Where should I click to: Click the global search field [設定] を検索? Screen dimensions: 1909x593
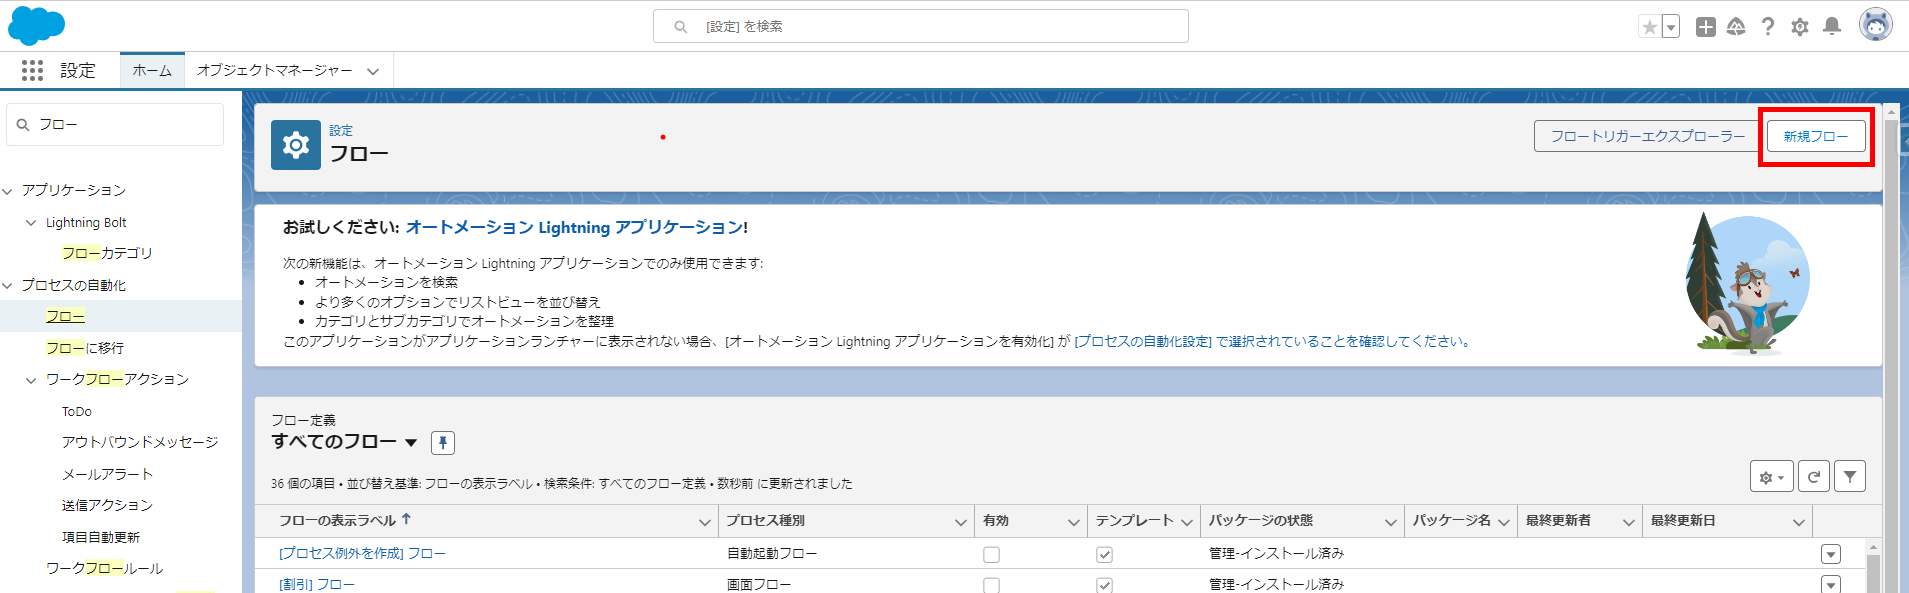click(x=921, y=26)
